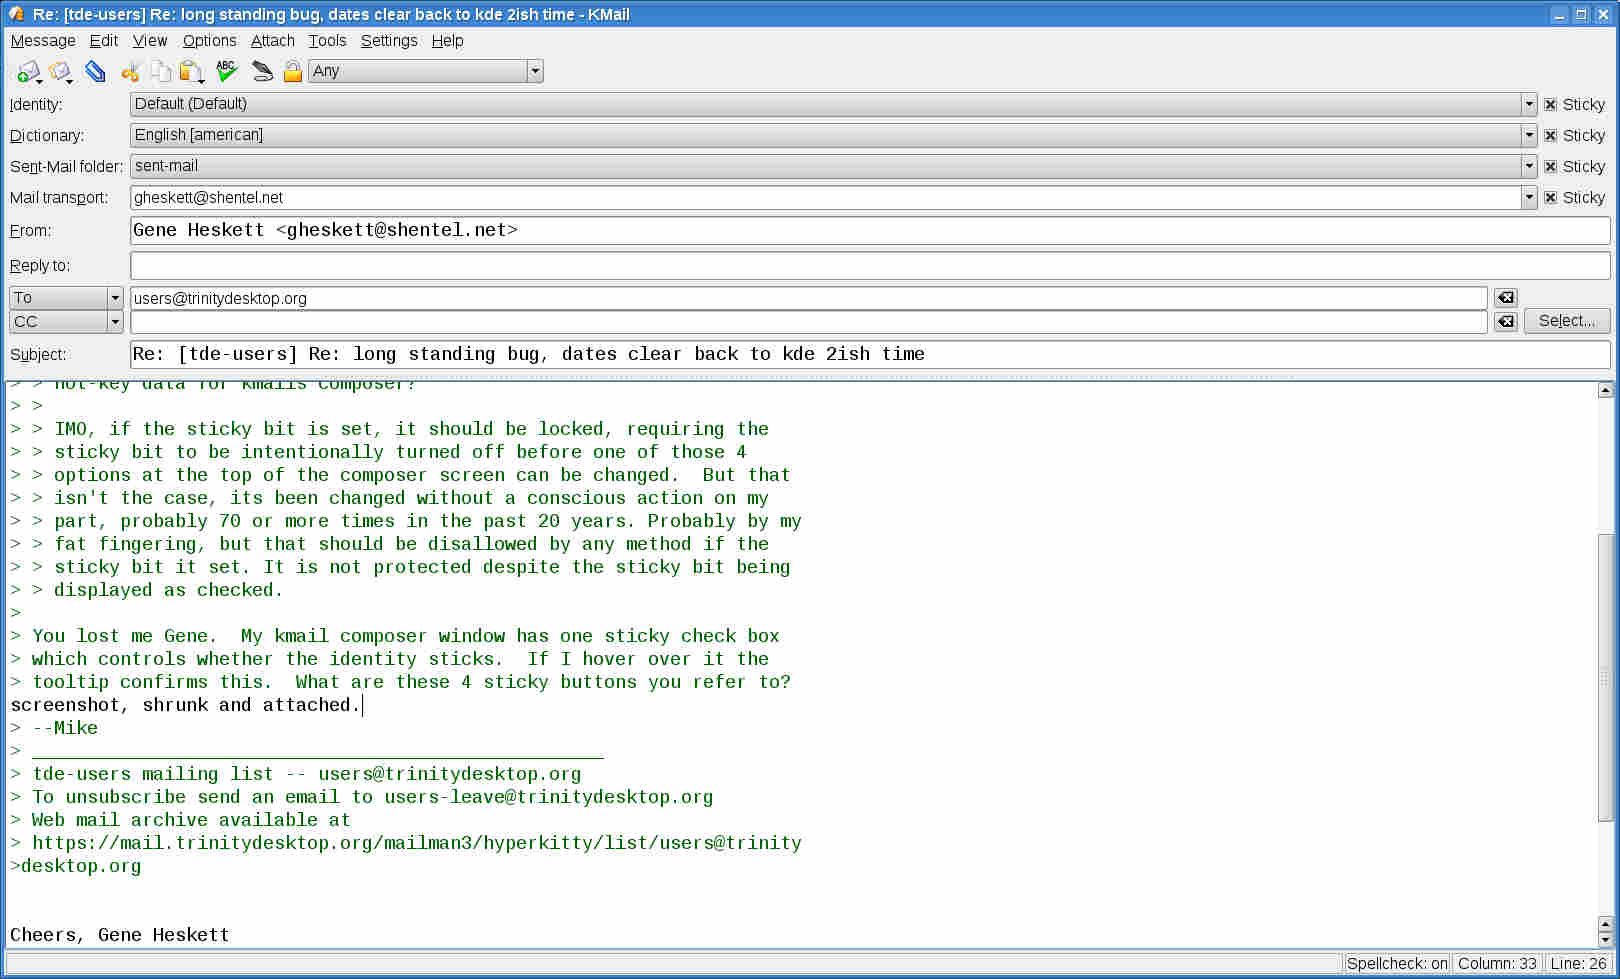Click the 'Identity:' field label

pos(36,104)
